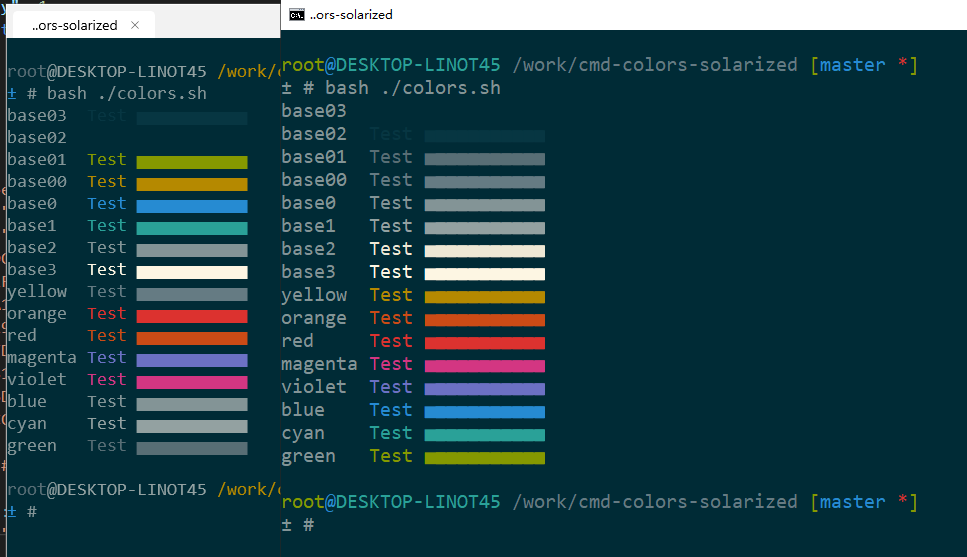The height and width of the screenshot is (557, 967).
Task: Click the bottom '± #' prompt in right window
Action: [298, 525]
